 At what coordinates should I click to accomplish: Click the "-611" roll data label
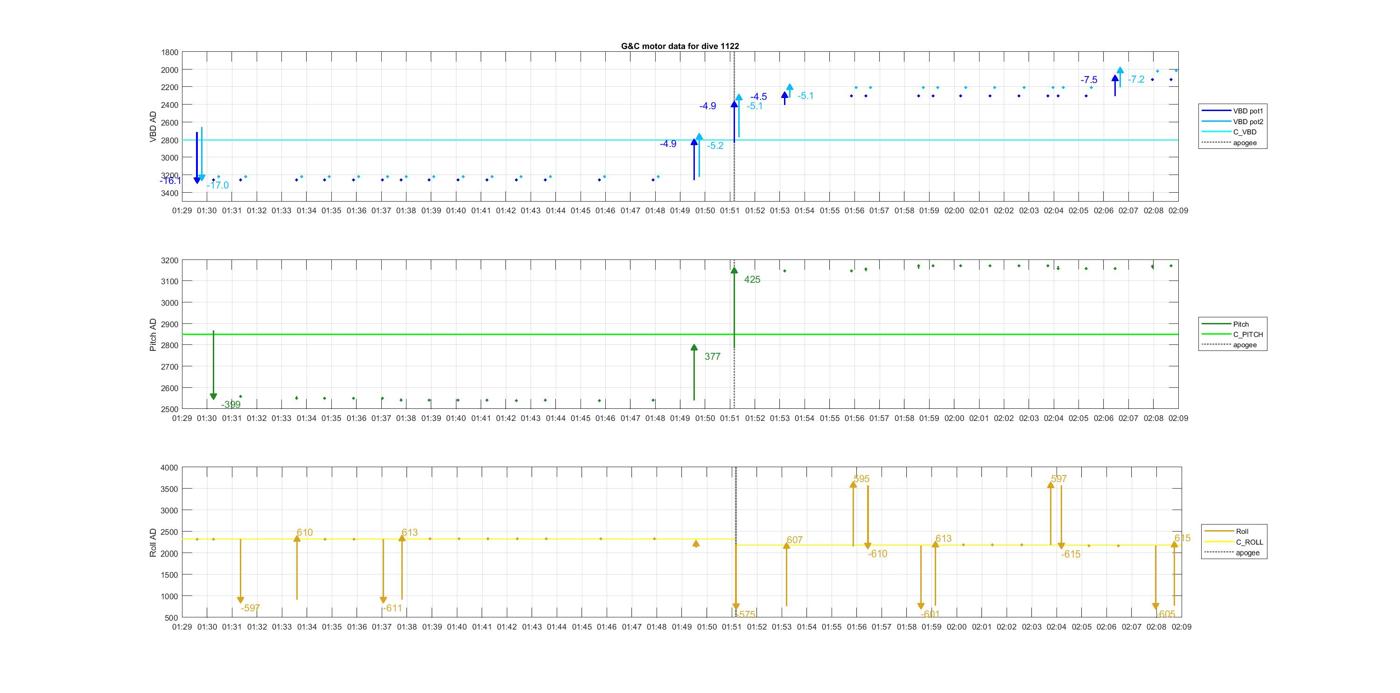[393, 608]
